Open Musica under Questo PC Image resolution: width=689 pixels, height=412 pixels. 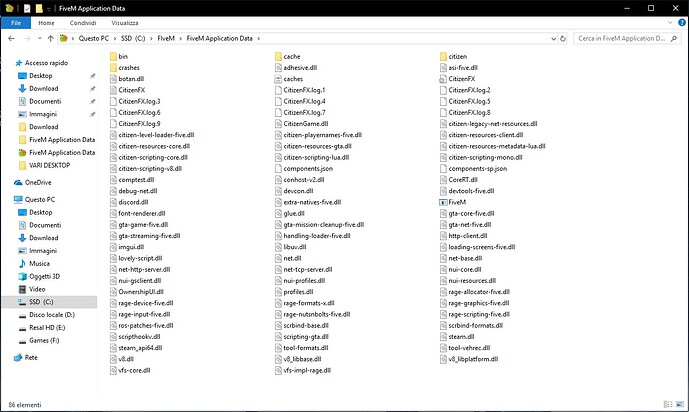coord(39,264)
